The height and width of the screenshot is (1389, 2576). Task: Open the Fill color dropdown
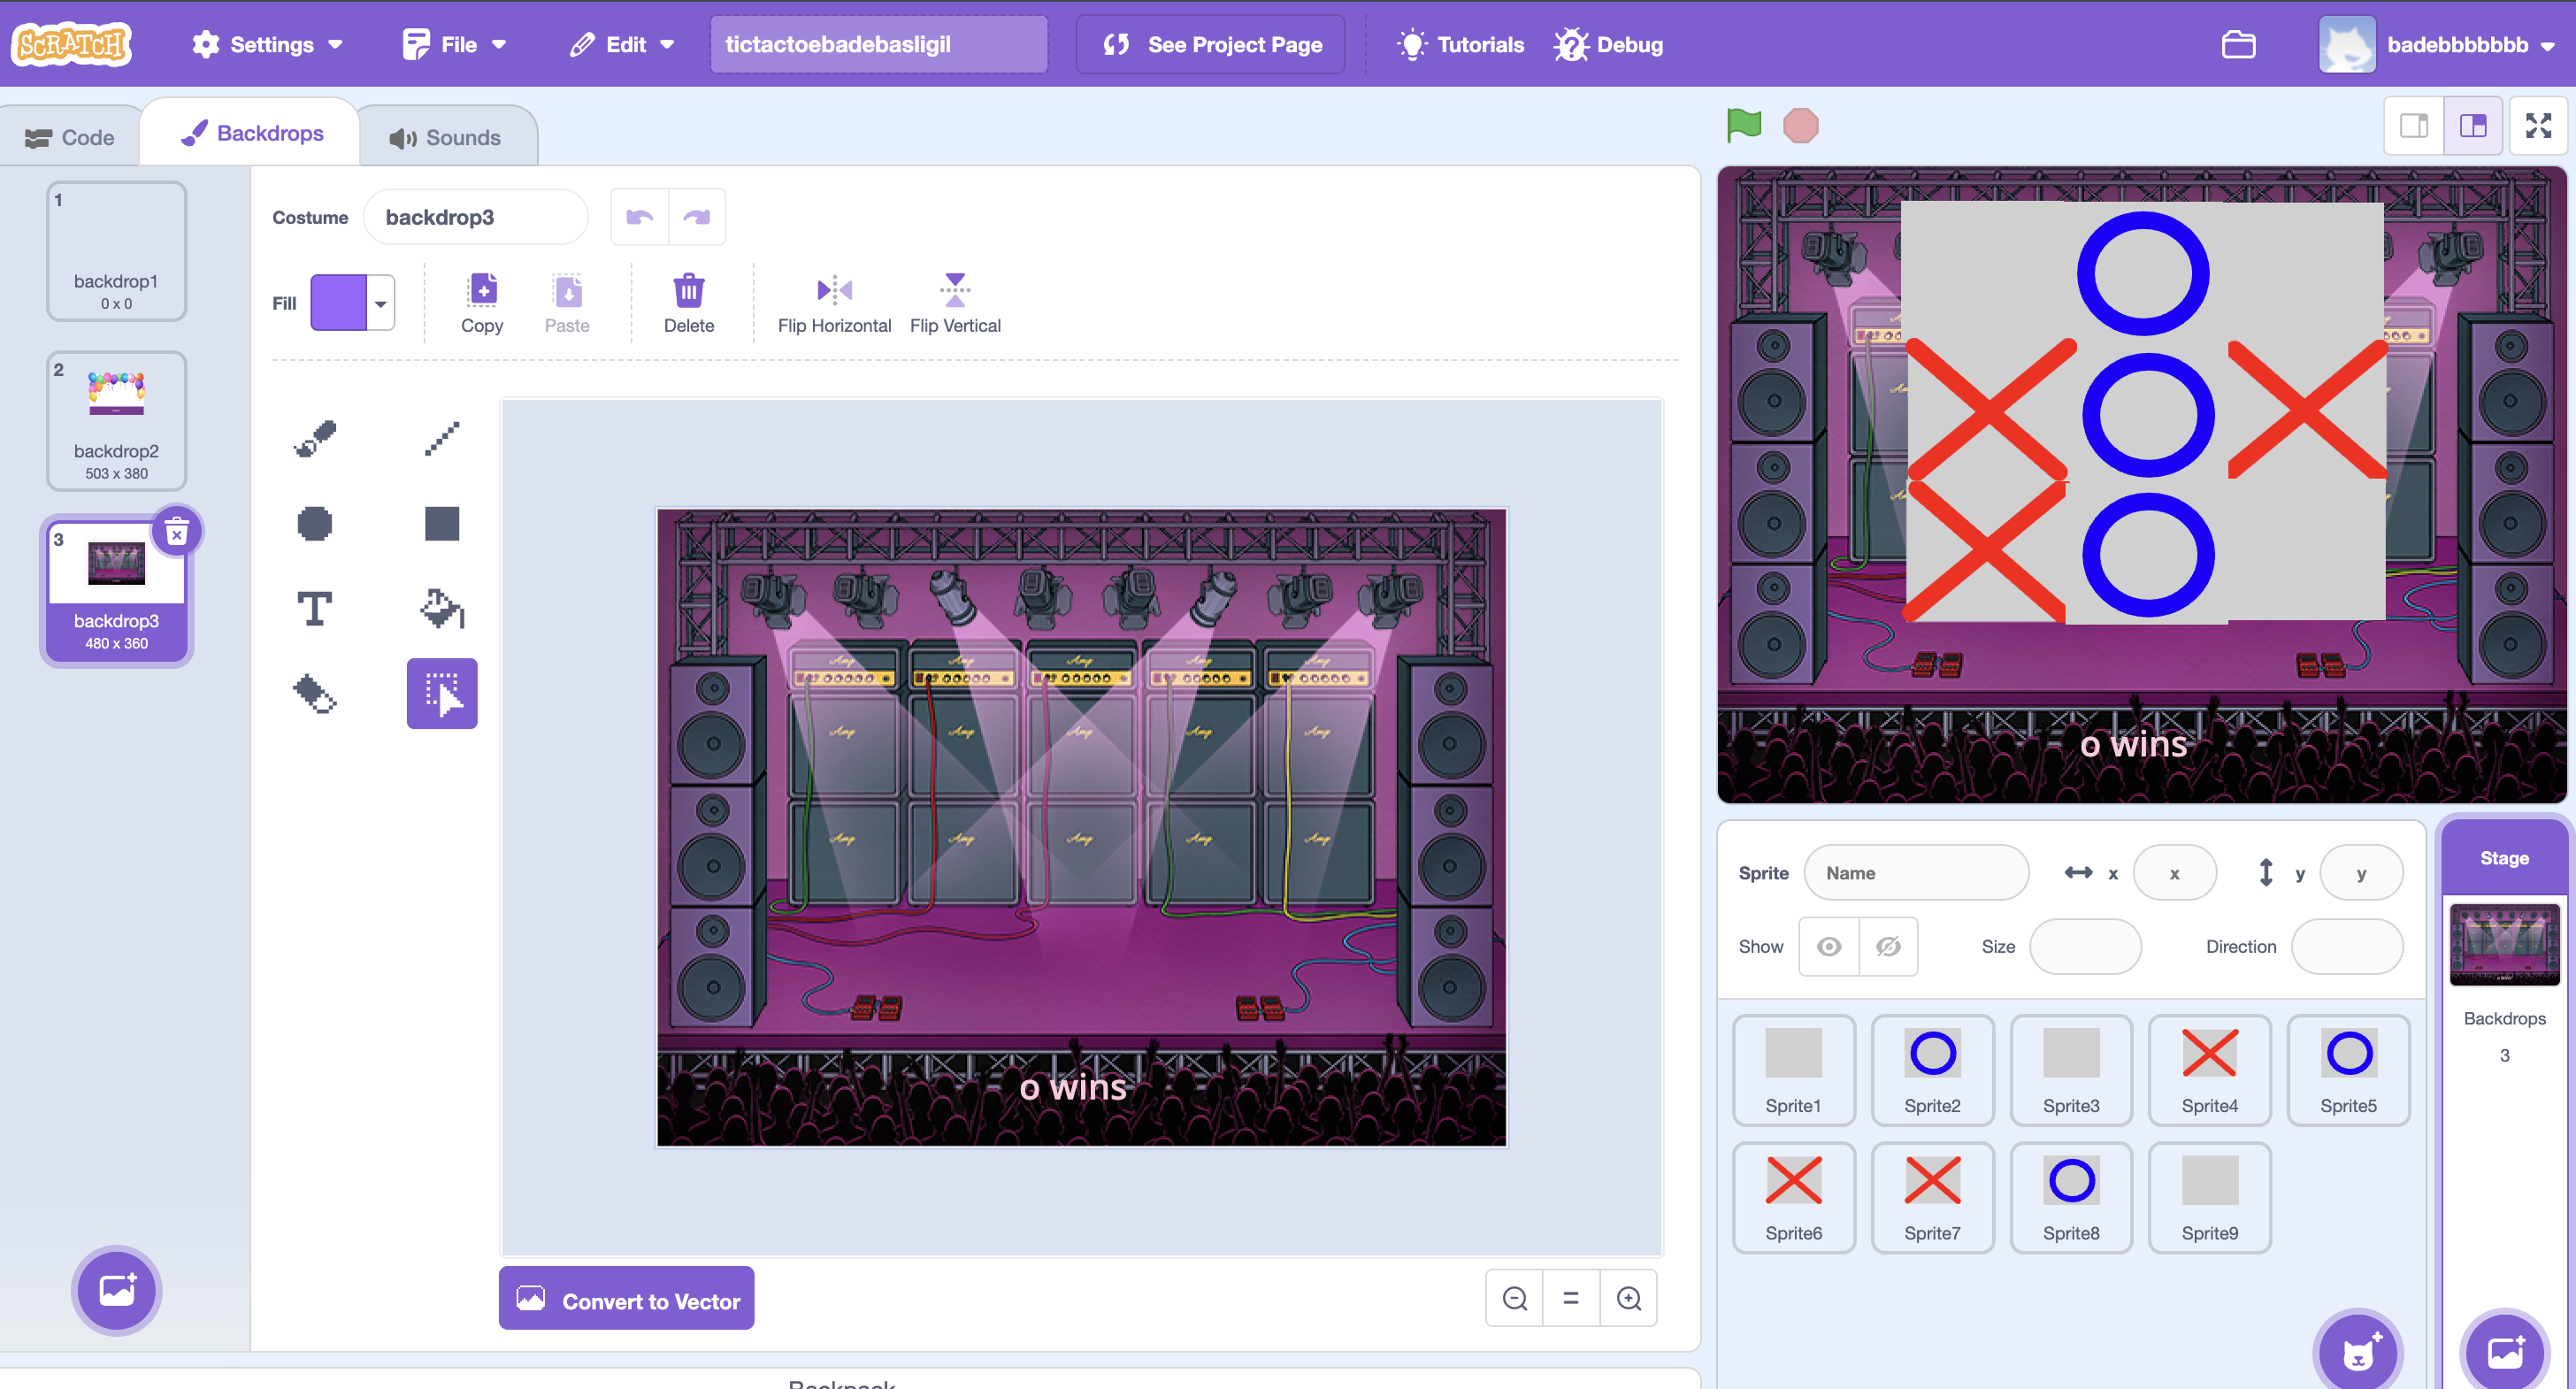tap(380, 303)
